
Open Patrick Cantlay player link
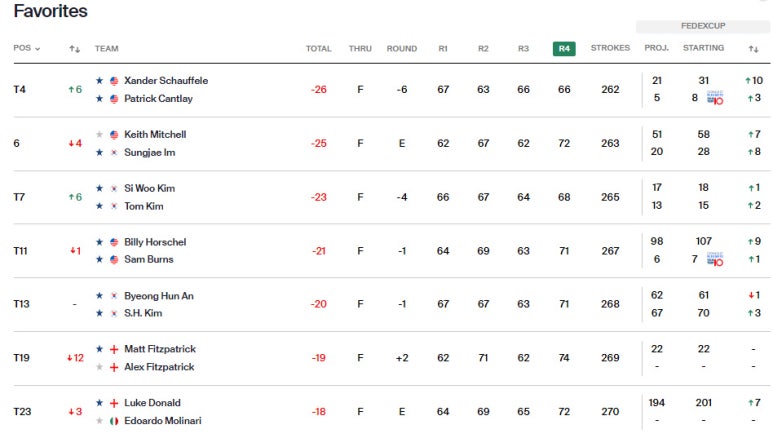158,99
